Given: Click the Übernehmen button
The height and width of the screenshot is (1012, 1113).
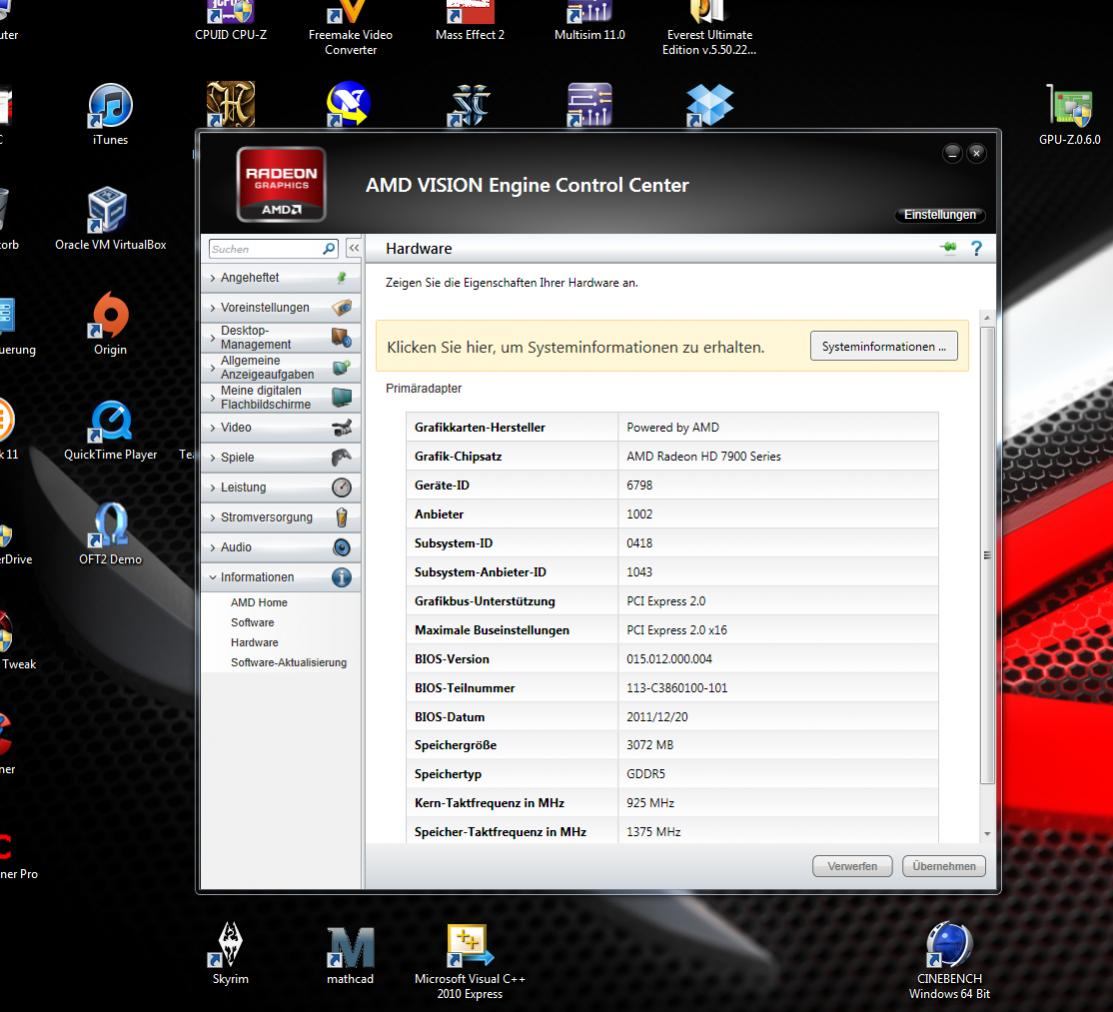Looking at the screenshot, I should [x=943, y=867].
